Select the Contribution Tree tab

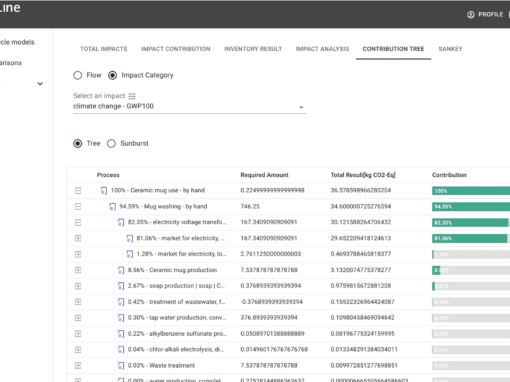pyautogui.click(x=393, y=49)
